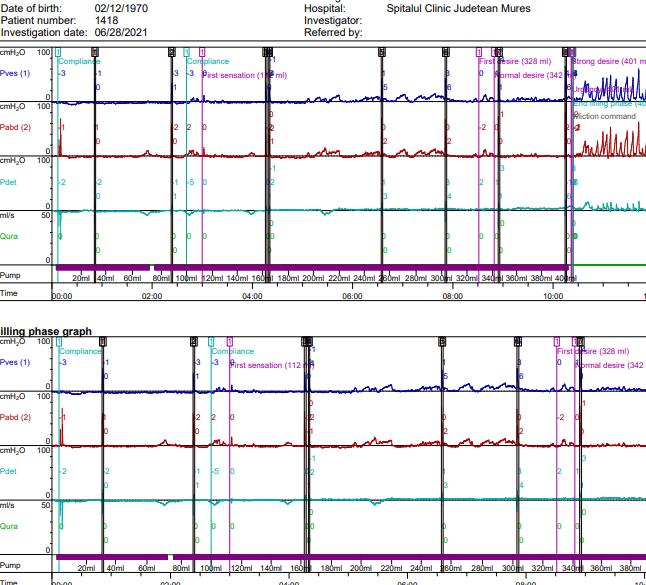This screenshot has height=585, width=646.
Task: Click magenta flag above filling-graph First desire
Action: click(557, 341)
